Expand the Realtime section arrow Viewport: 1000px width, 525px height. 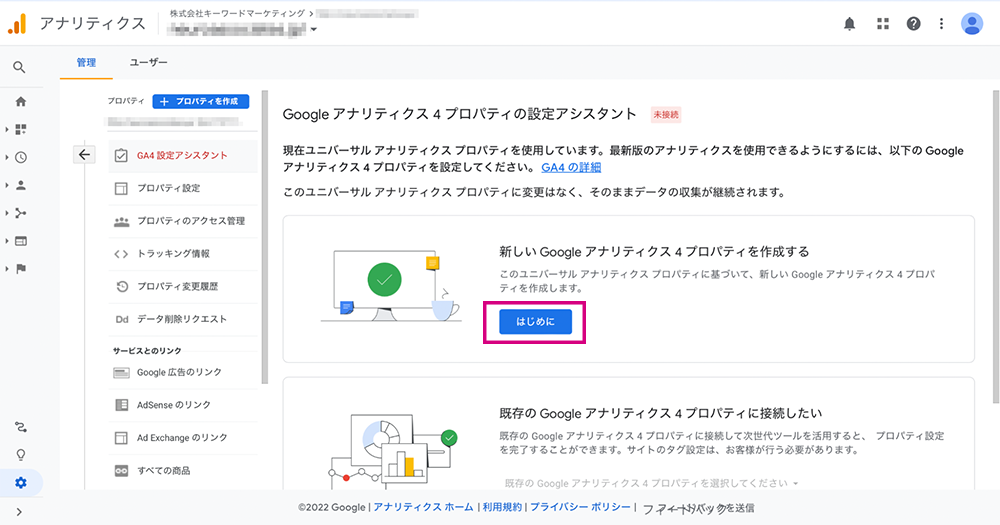click(6, 158)
